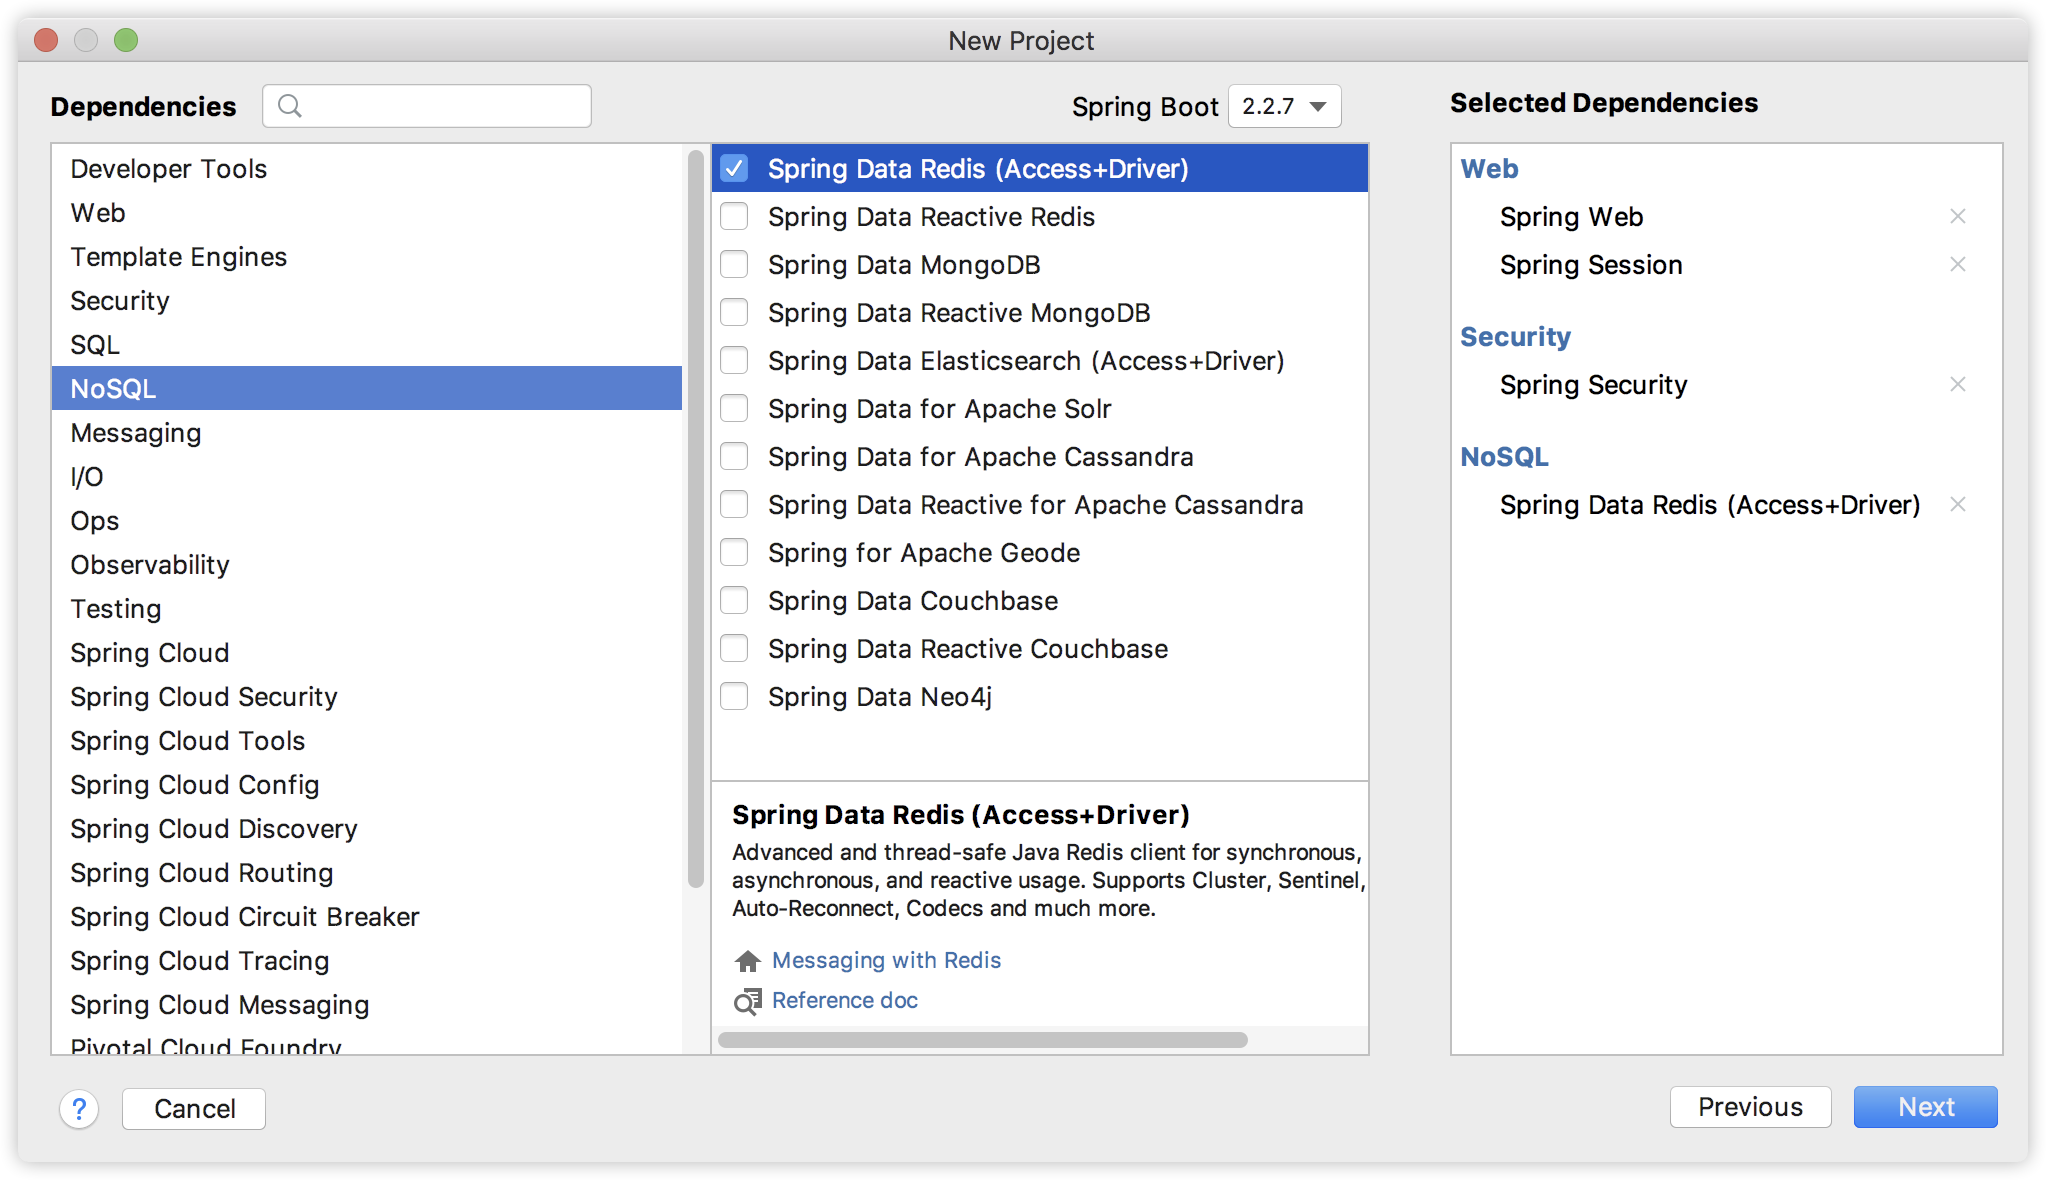The image size is (2046, 1180).
Task: Click the question mark help icon
Action: coord(79,1108)
